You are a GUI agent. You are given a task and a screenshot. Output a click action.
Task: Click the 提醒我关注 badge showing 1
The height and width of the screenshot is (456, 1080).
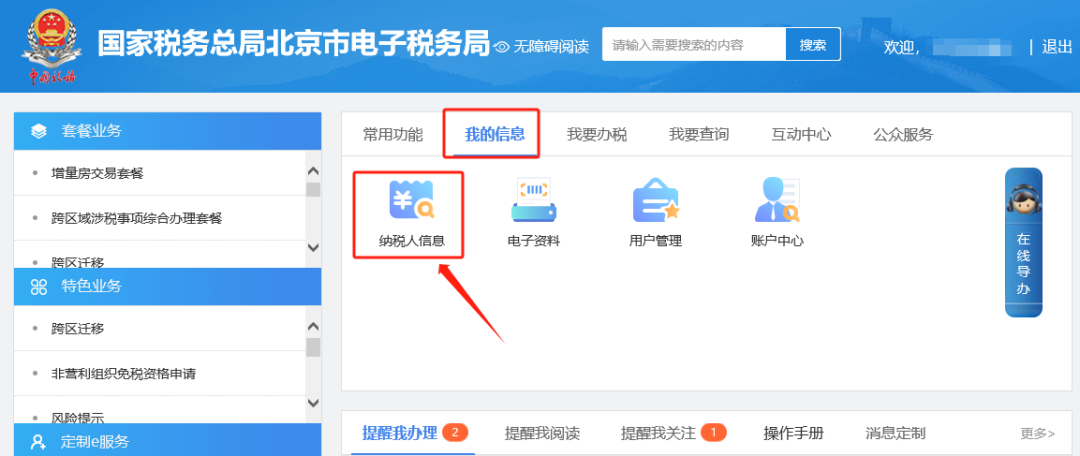pyautogui.click(x=714, y=433)
